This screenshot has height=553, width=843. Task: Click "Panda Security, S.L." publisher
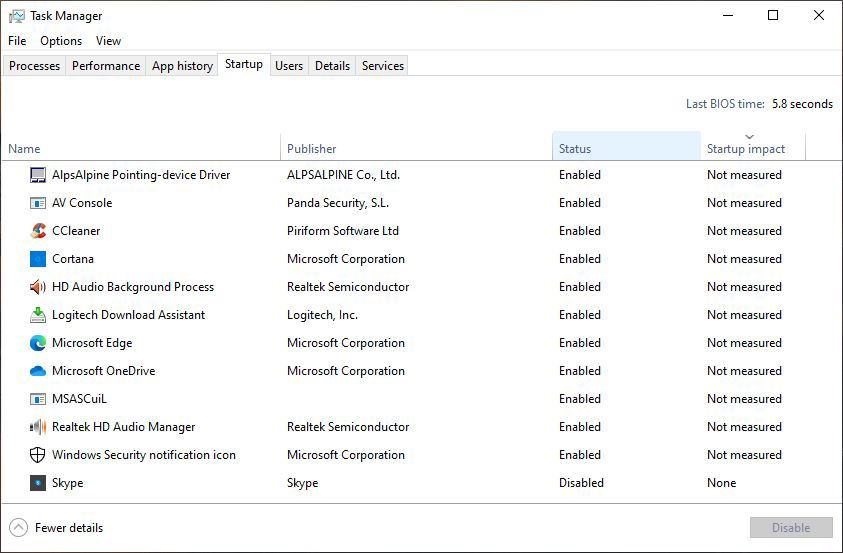click(338, 203)
